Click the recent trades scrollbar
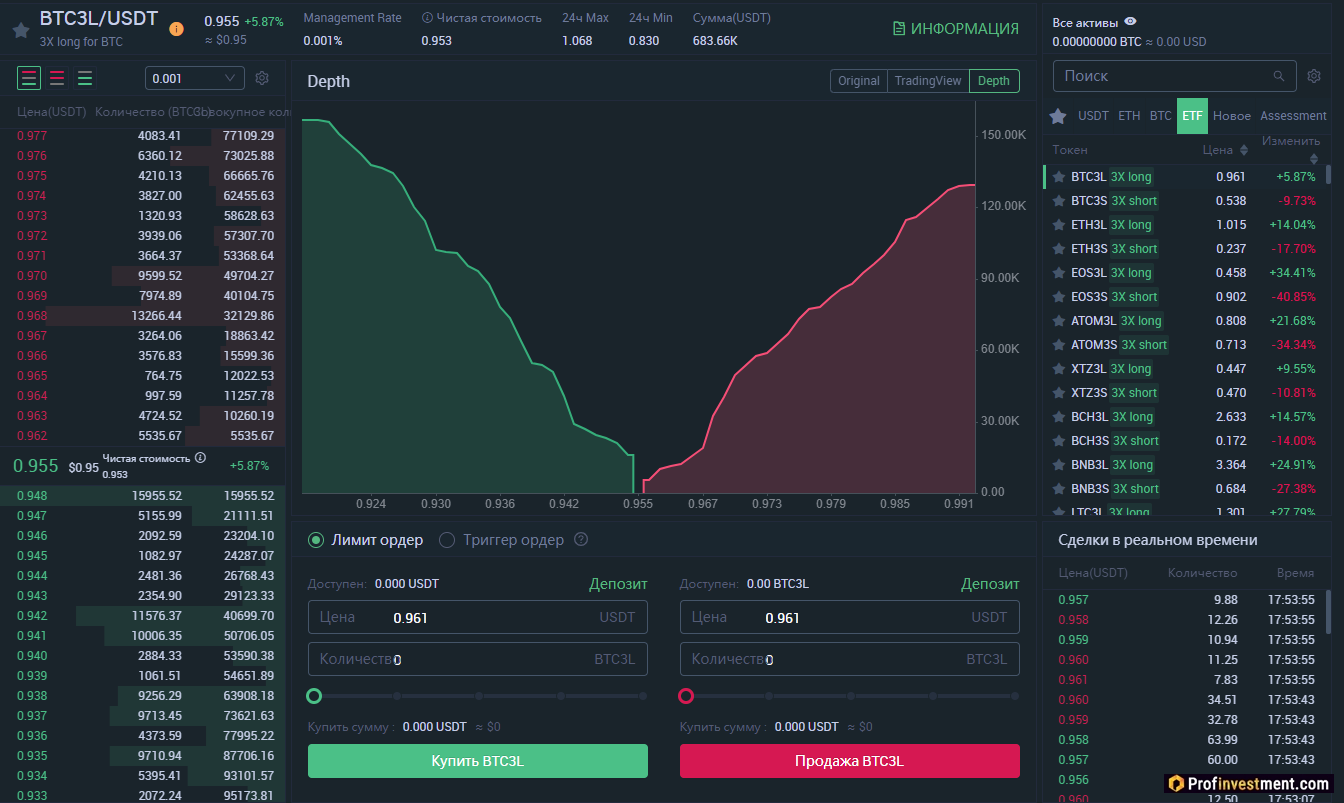Screen dimensions: 1344x803 click(1329, 612)
